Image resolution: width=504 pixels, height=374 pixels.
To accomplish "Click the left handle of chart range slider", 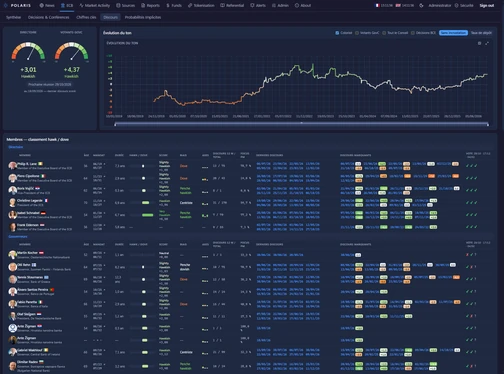I will pyautogui.click(x=115, y=124).
